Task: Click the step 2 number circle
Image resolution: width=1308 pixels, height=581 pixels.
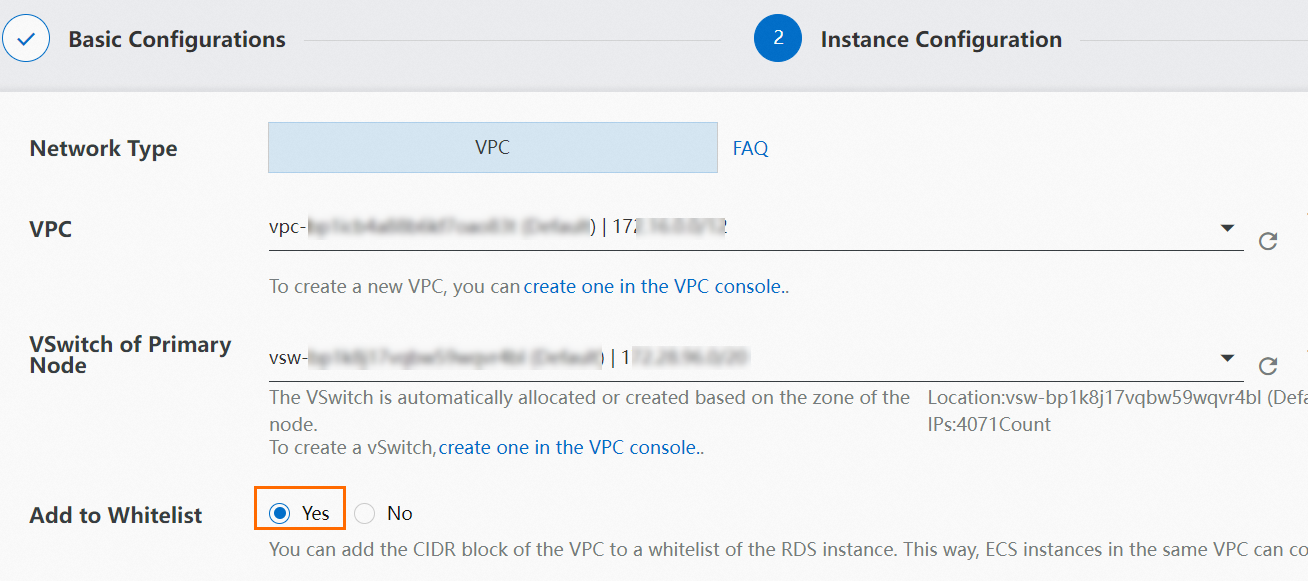Action: point(778,40)
